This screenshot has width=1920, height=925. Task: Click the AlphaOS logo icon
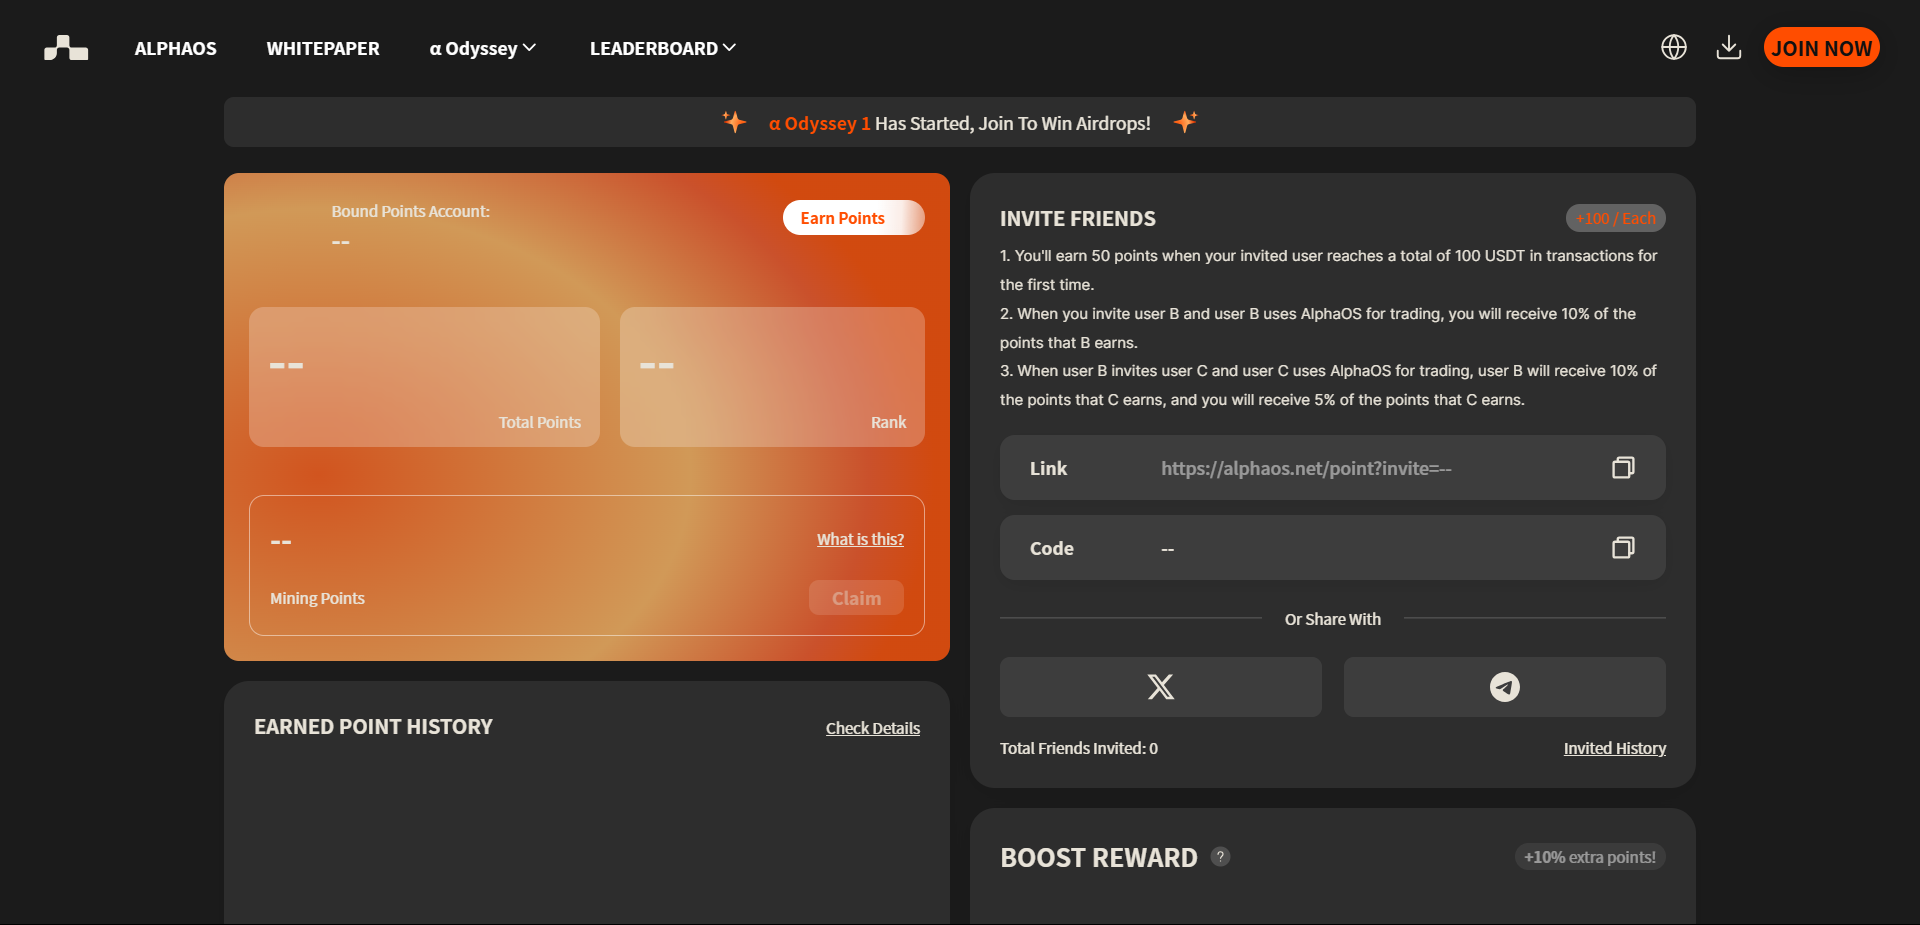(66, 48)
